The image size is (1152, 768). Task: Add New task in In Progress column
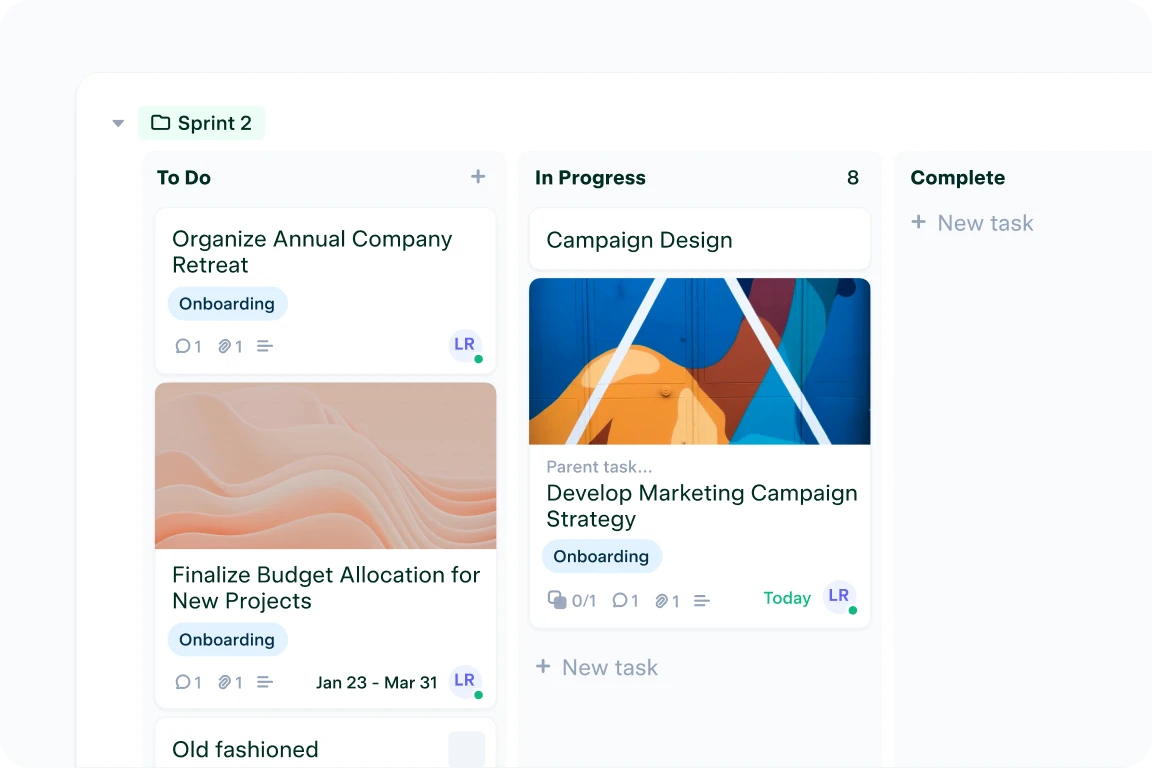coord(597,667)
